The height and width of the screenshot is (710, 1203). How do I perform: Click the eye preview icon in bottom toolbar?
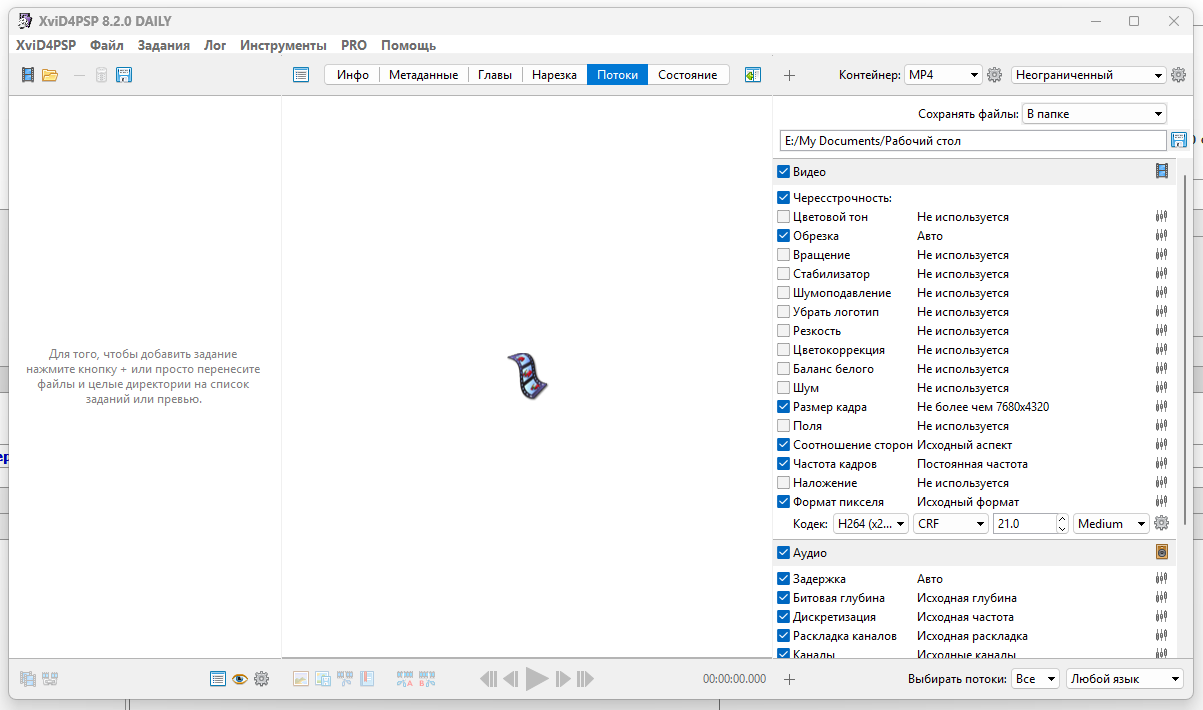(240, 678)
